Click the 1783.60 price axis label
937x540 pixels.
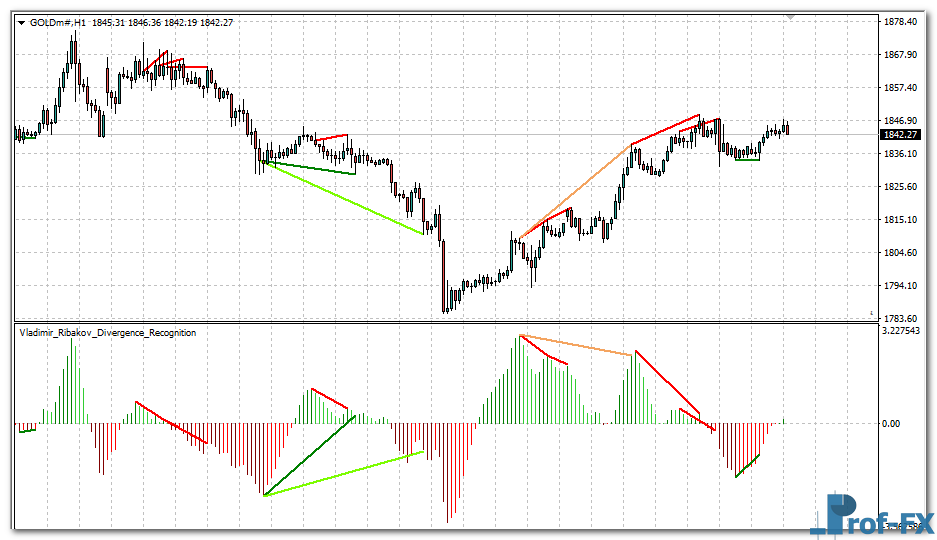point(901,318)
